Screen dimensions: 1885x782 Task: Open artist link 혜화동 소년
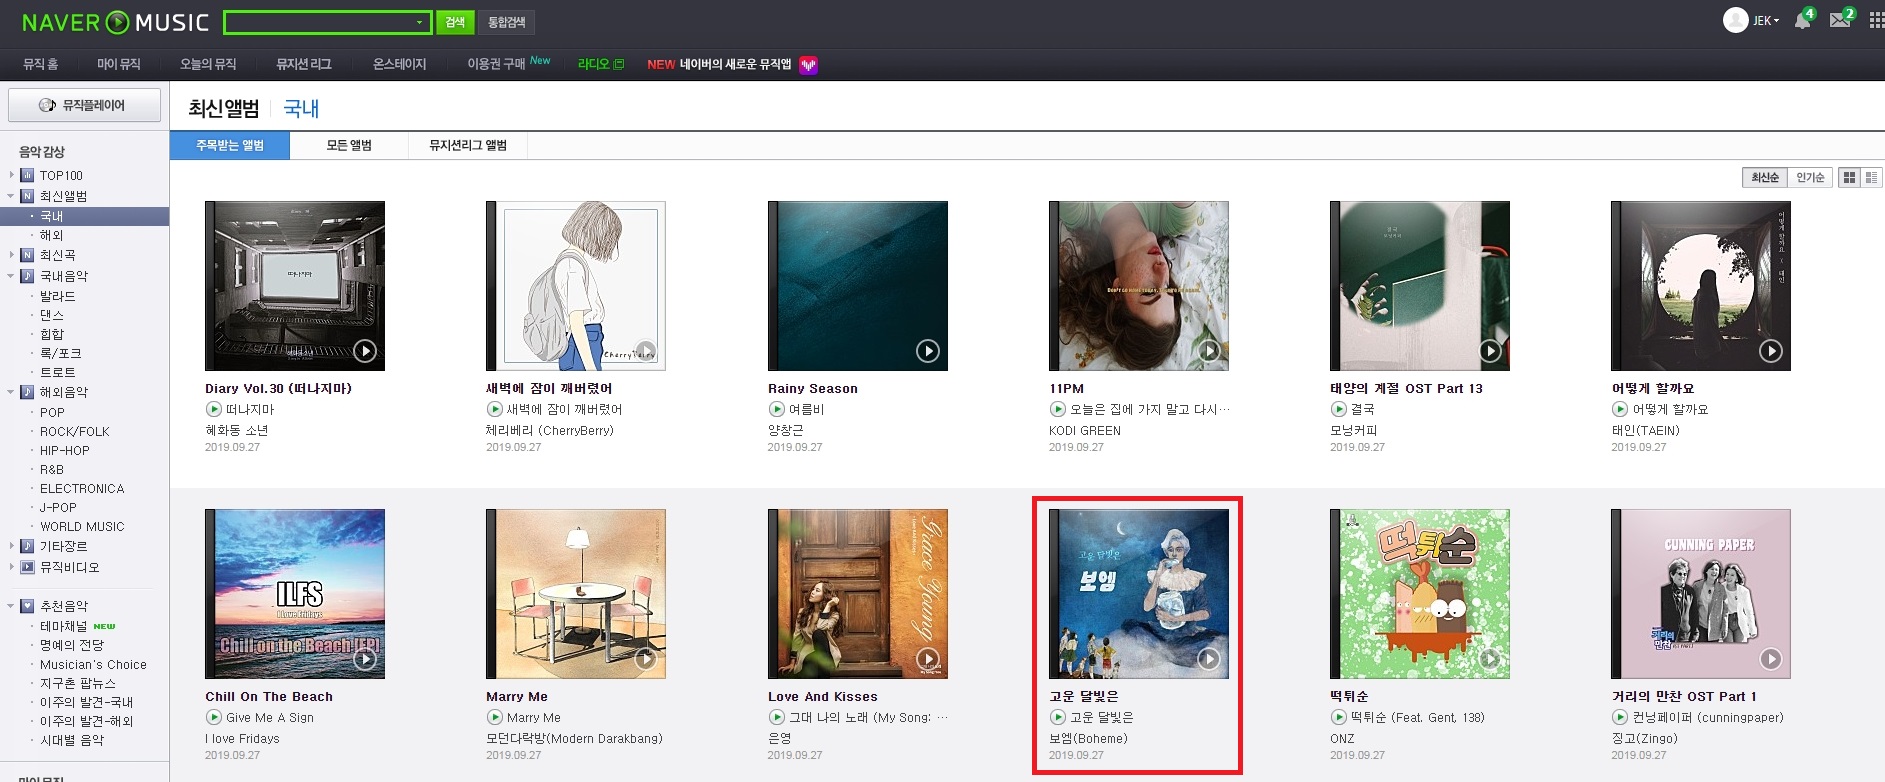(236, 430)
